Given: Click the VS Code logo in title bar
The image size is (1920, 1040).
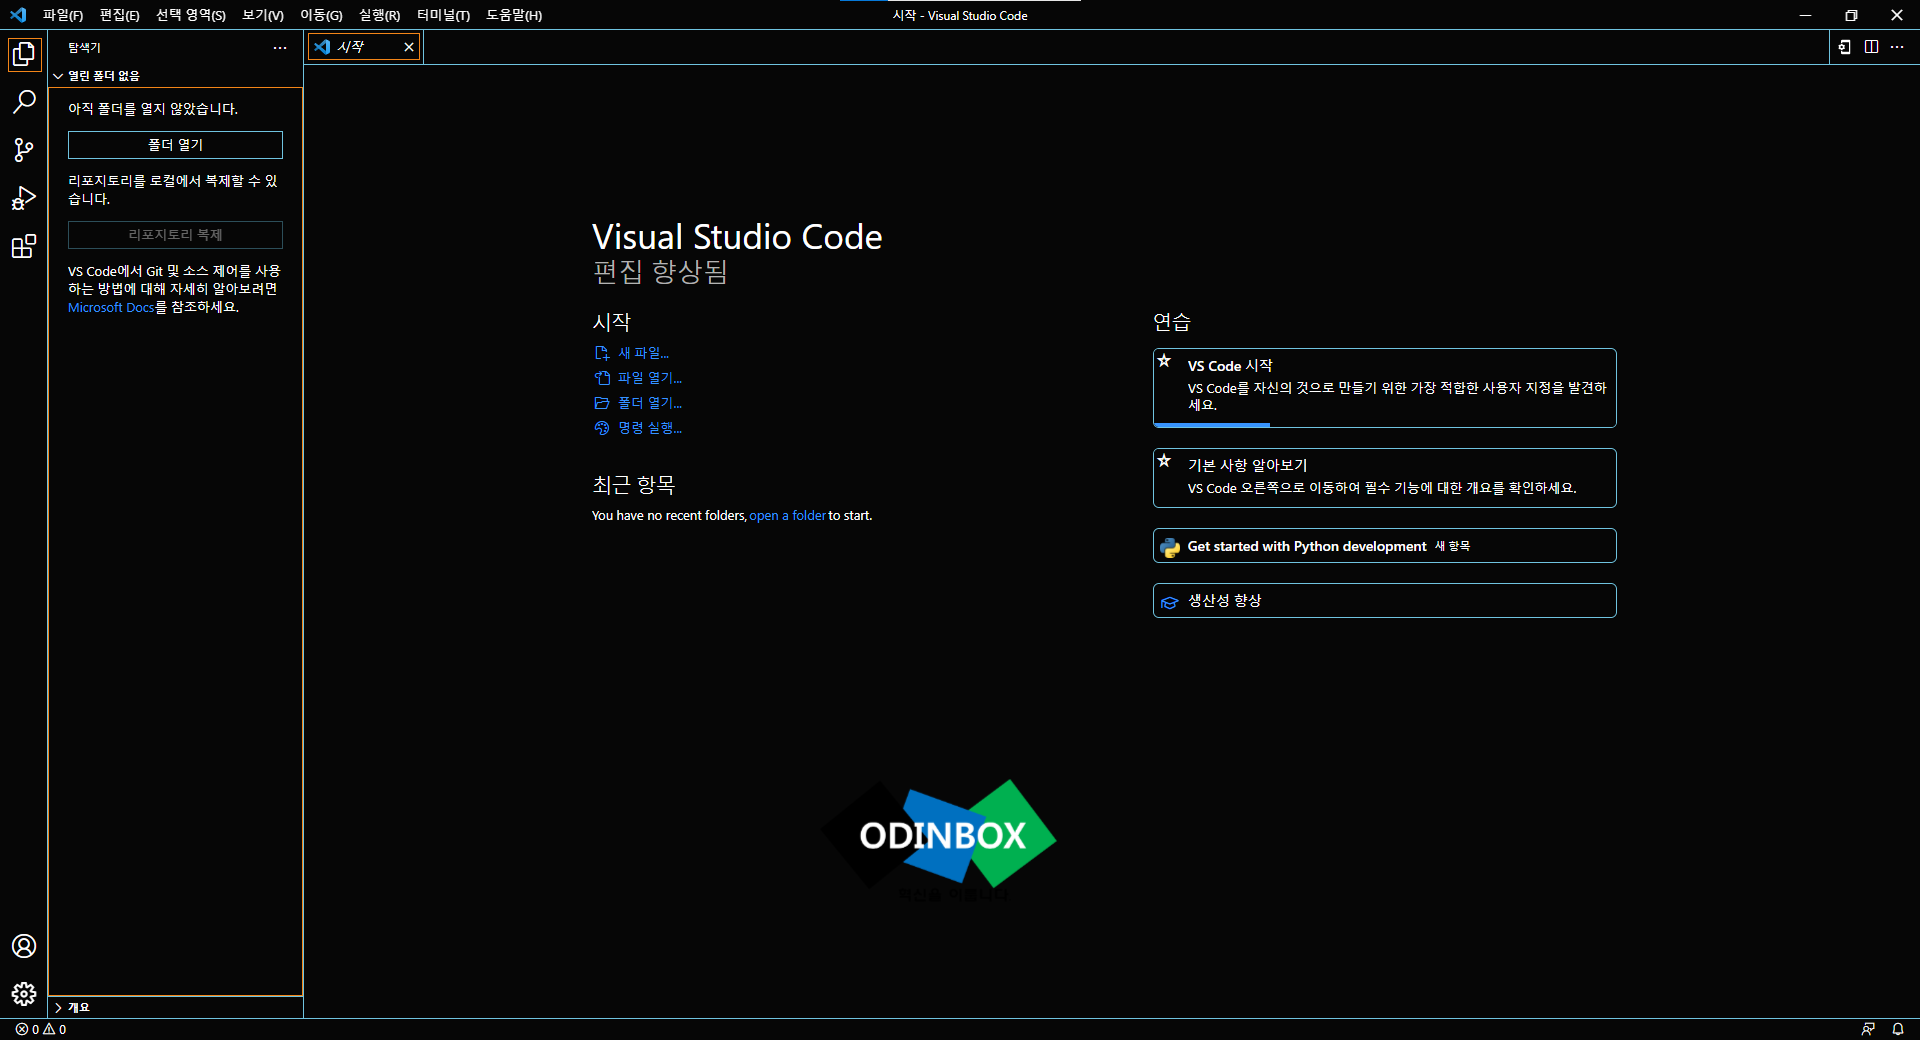Looking at the screenshot, I should pyautogui.click(x=18, y=15).
